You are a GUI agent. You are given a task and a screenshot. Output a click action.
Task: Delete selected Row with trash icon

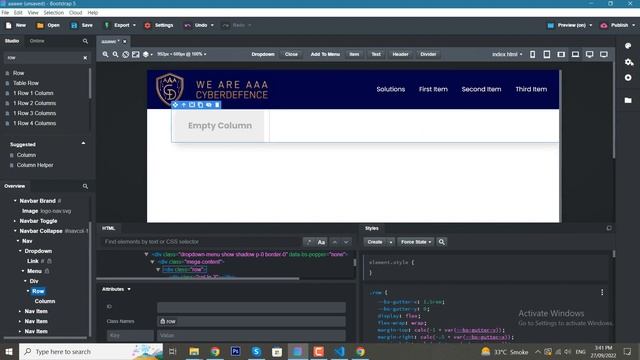[217, 105]
